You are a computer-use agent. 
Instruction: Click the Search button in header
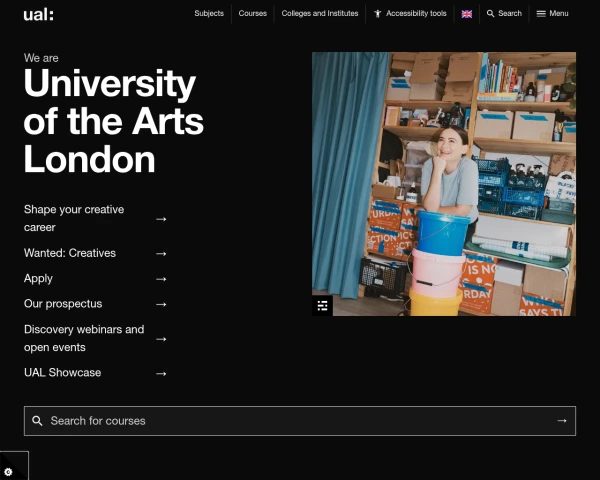click(x=504, y=14)
